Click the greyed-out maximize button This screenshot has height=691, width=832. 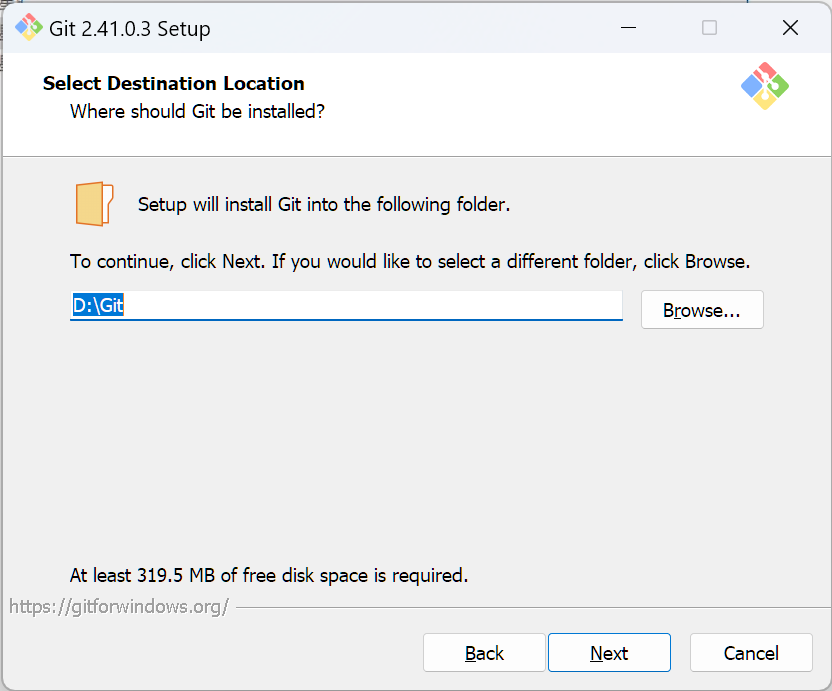[709, 28]
